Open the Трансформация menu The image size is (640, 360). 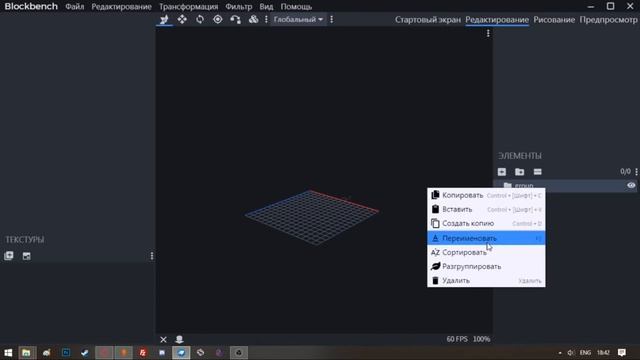click(189, 7)
